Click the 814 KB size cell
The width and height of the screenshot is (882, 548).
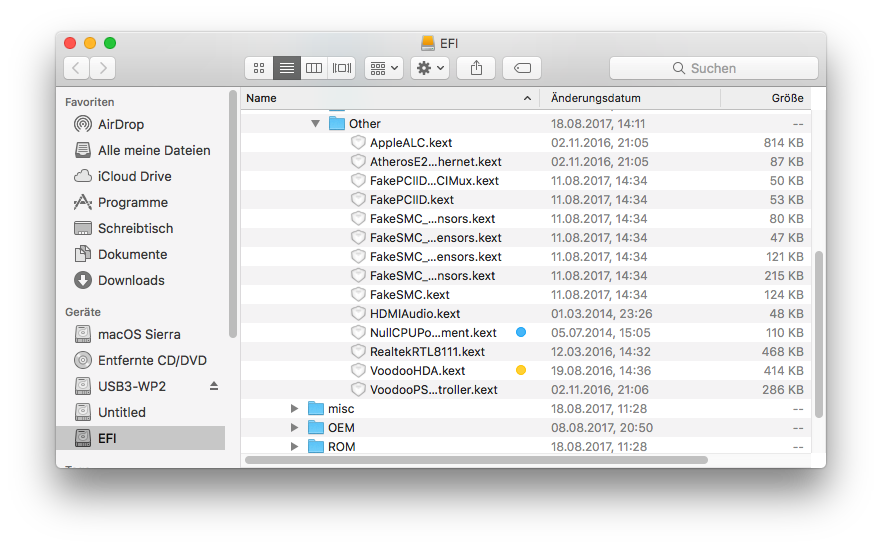click(x=783, y=142)
